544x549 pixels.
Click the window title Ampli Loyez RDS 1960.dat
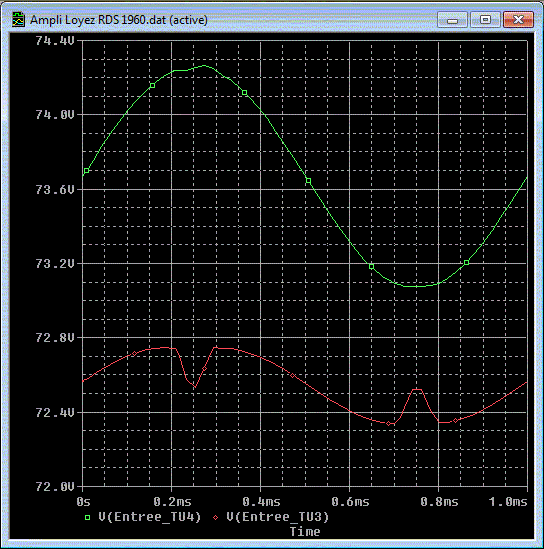tap(98, 20)
